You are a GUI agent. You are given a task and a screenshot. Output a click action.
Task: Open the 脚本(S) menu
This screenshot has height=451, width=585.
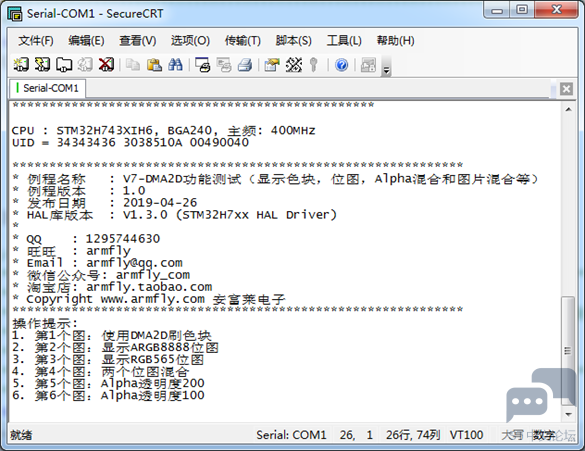[x=294, y=40]
